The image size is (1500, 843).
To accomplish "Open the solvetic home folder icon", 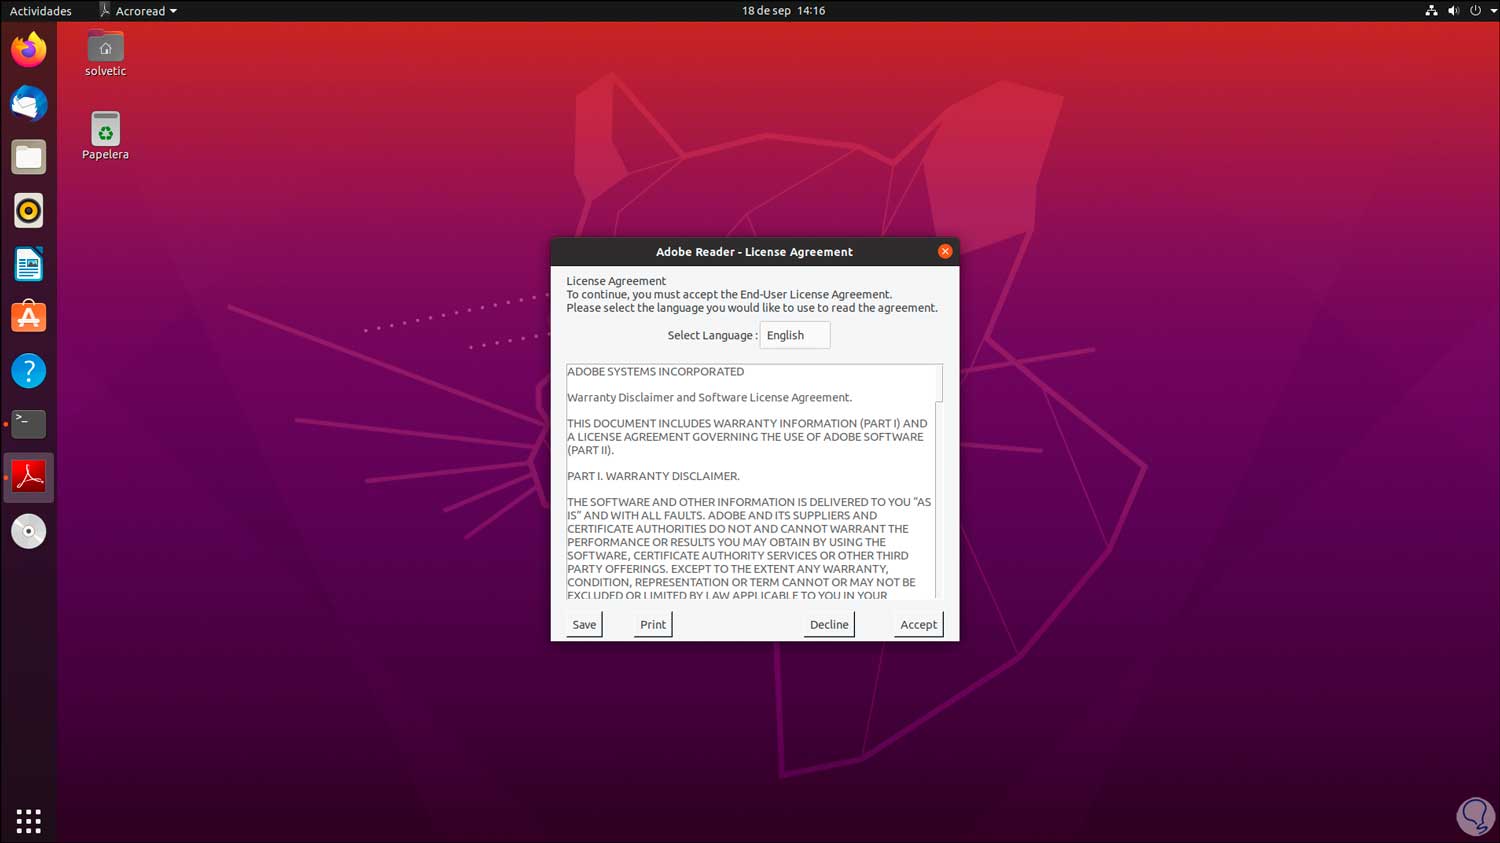I will pyautogui.click(x=105, y=54).
